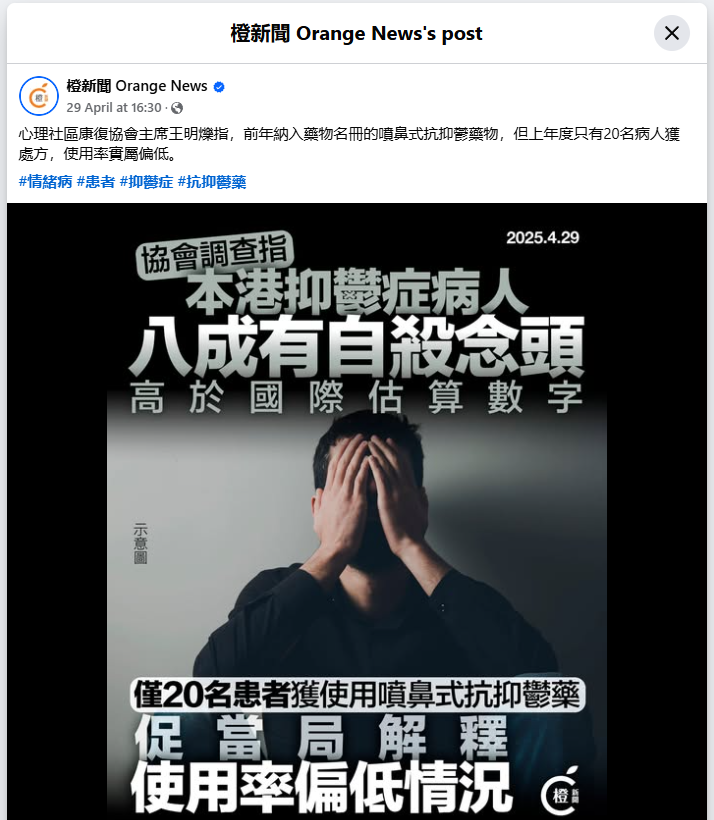Image resolution: width=714 pixels, height=820 pixels.
Task: Open the 29 April at 16:30 timestamp
Action: click(114, 108)
